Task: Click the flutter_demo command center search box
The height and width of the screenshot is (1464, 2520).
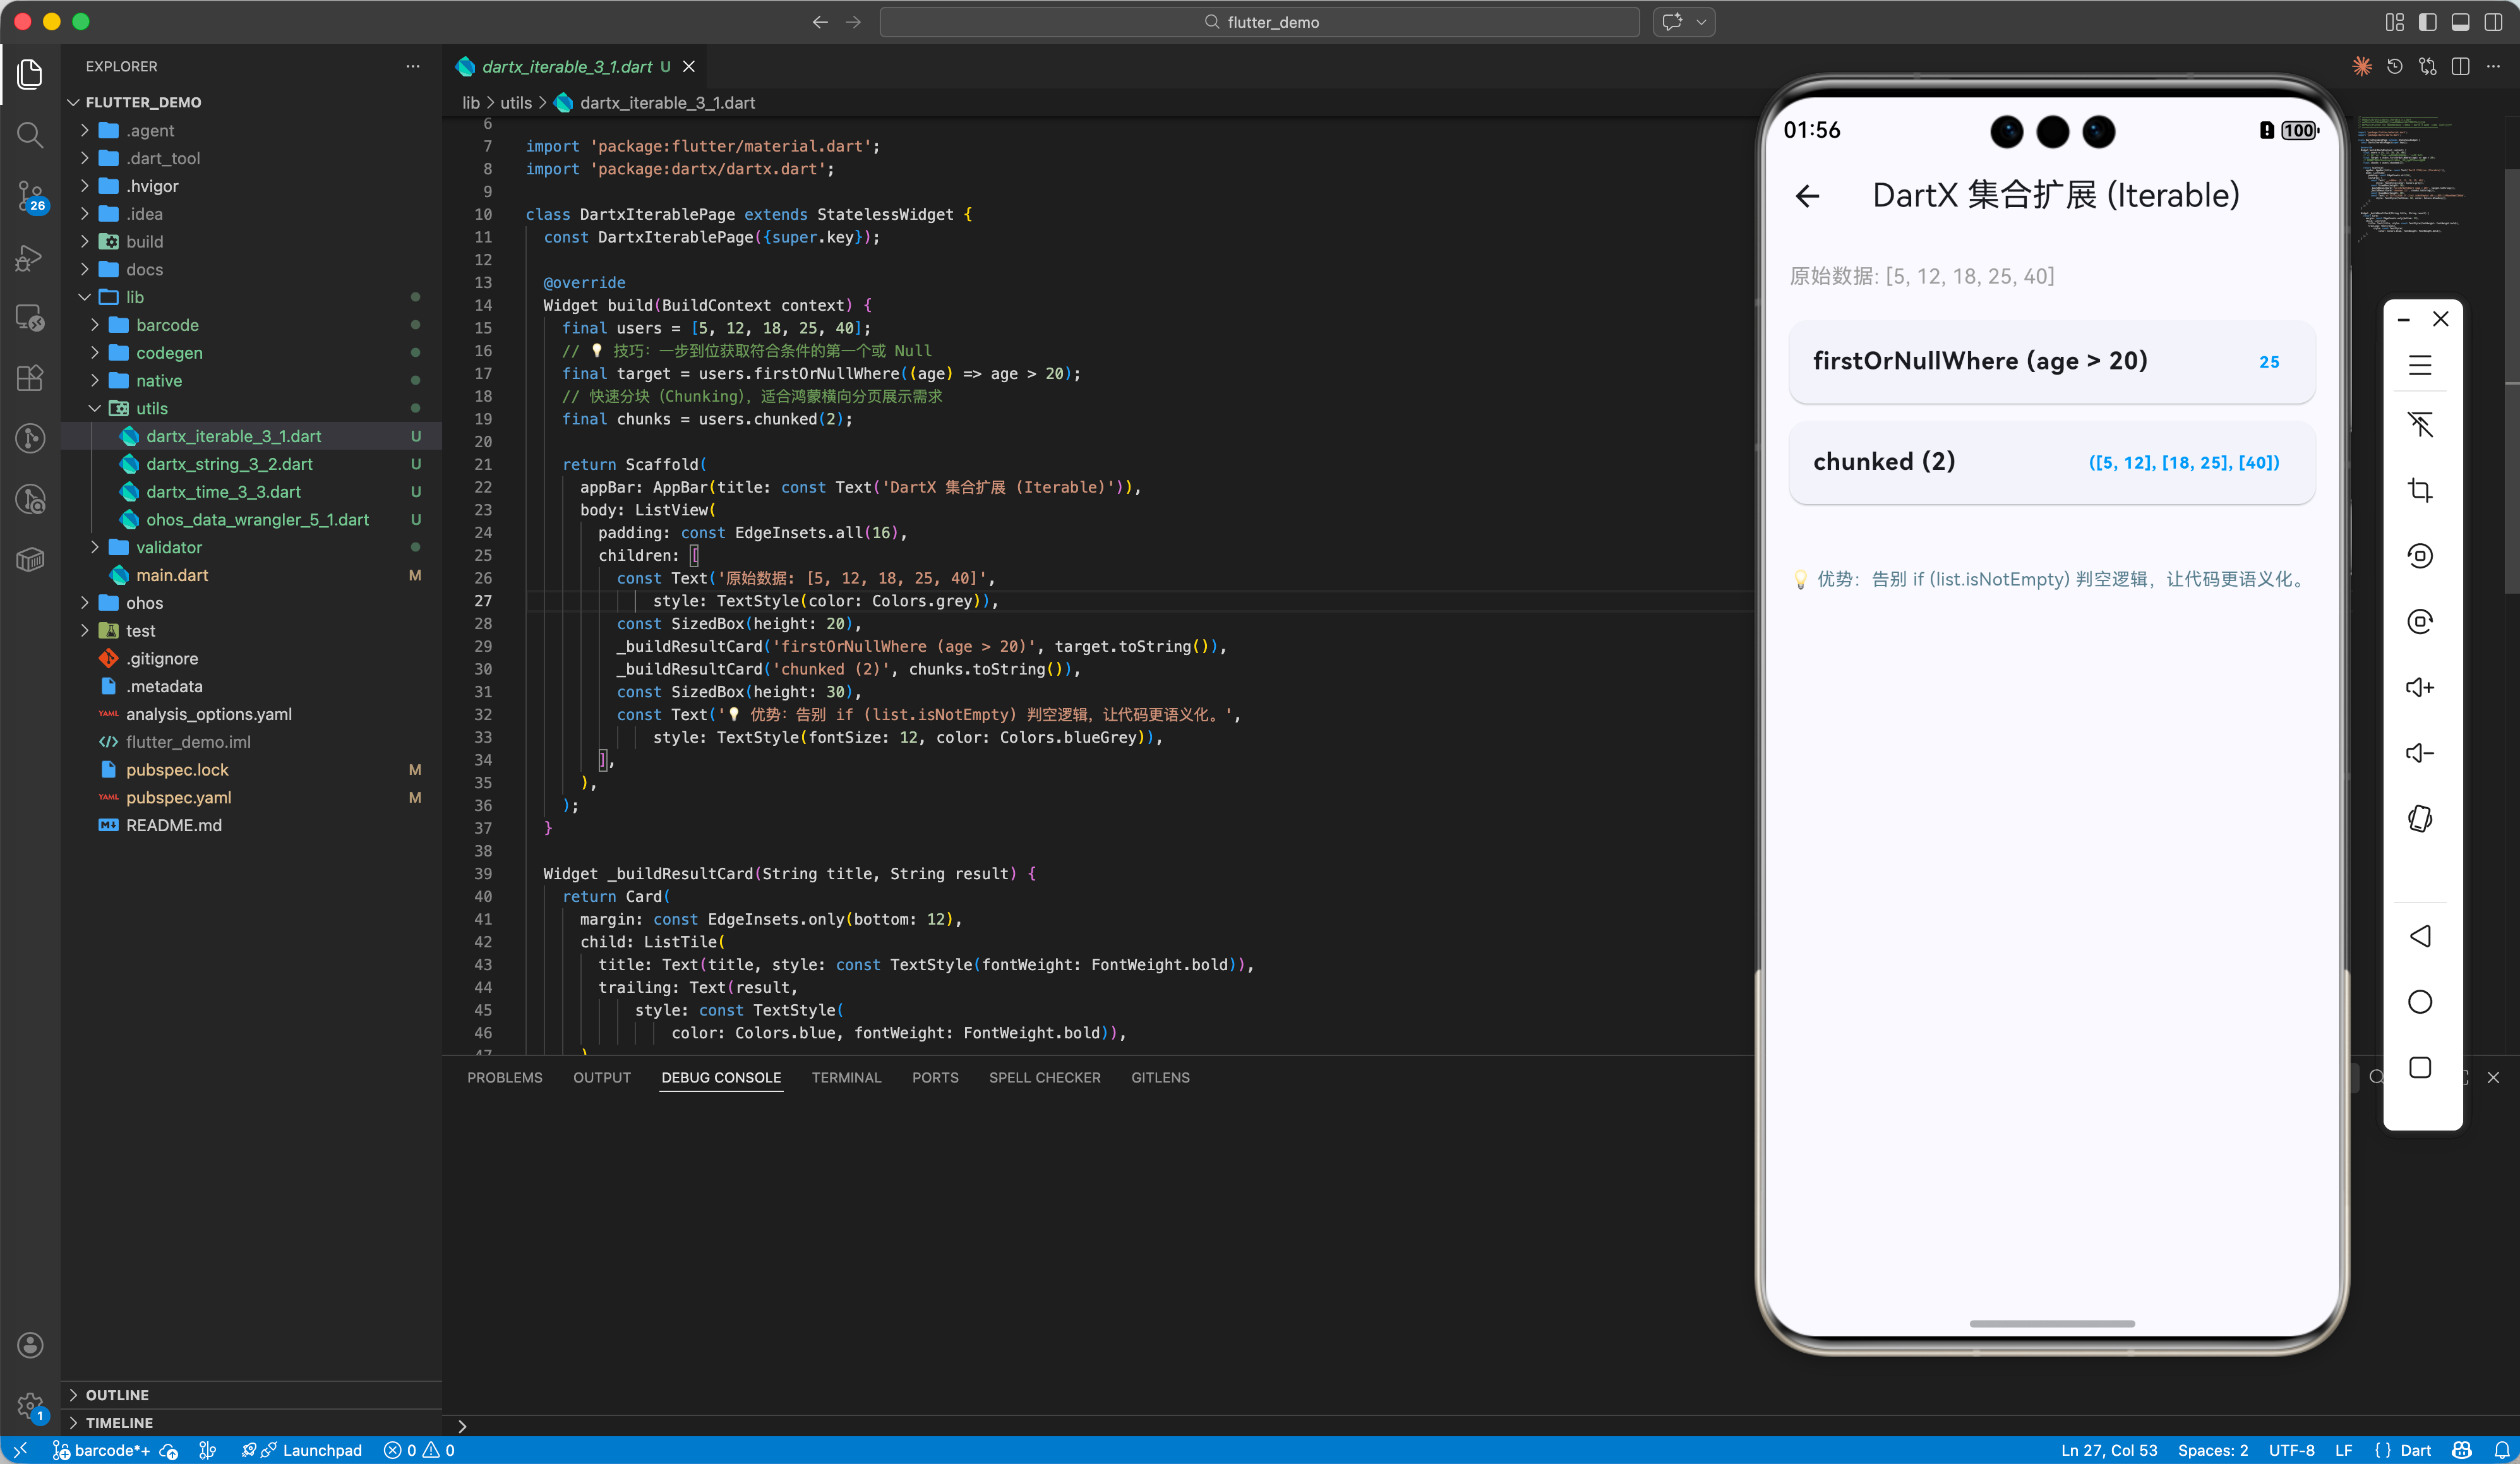Action: pyautogui.click(x=1259, y=22)
